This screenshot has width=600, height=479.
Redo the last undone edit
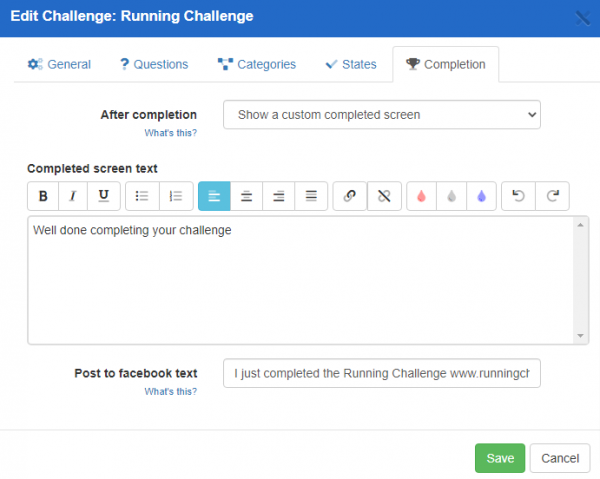tap(552, 196)
